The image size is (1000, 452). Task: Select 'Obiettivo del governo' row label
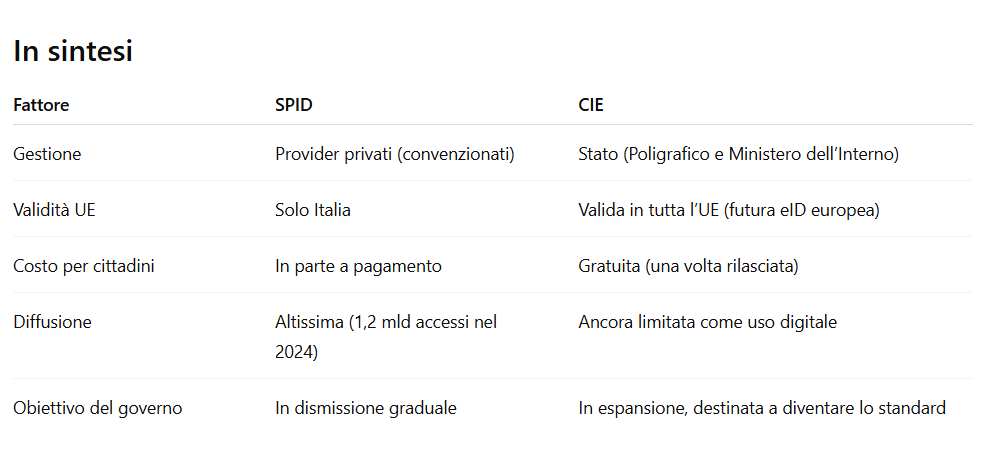coord(98,408)
